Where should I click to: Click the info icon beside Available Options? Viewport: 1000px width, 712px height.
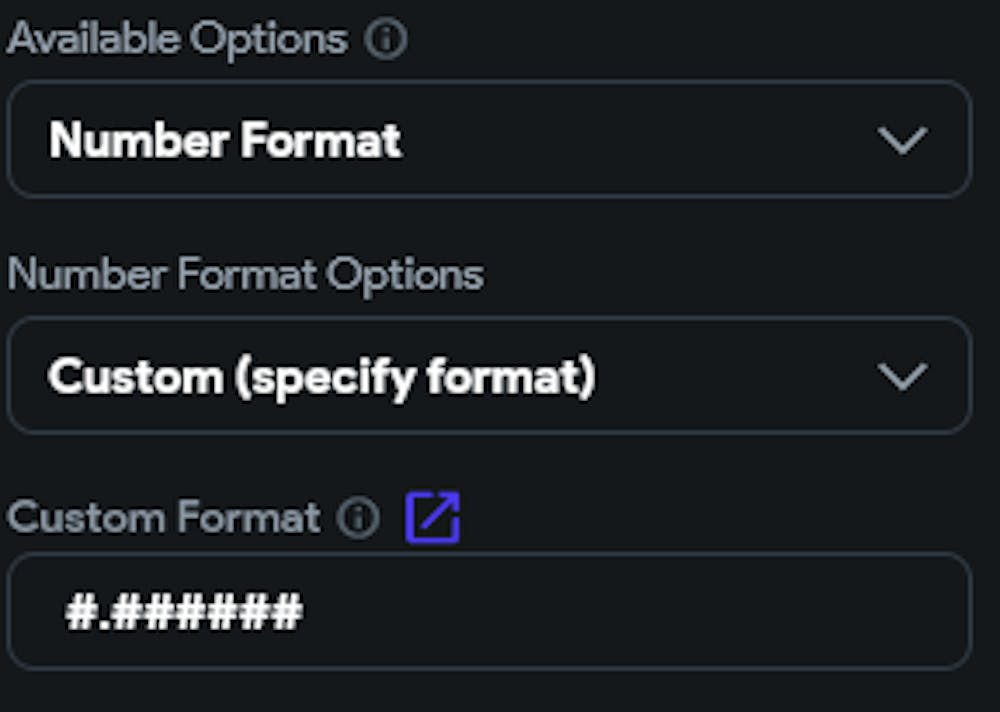(385, 41)
